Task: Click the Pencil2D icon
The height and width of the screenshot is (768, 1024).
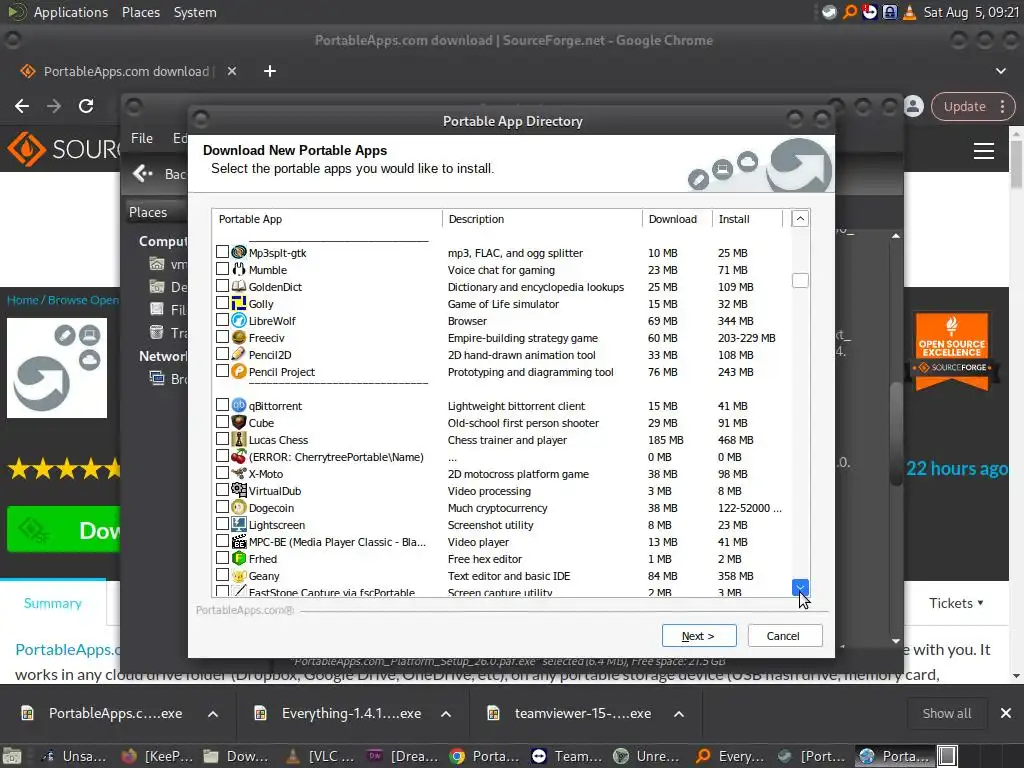Action: click(x=239, y=354)
